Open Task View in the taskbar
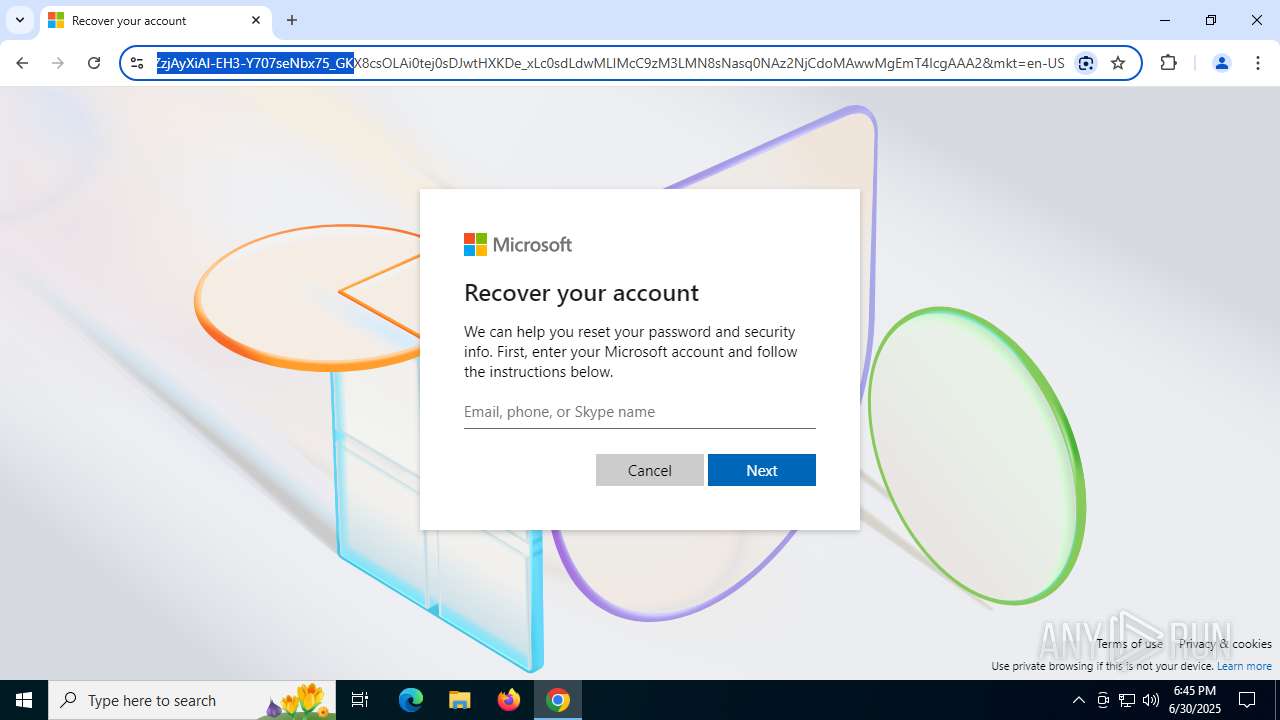This screenshot has height=720, width=1280. coord(360,700)
